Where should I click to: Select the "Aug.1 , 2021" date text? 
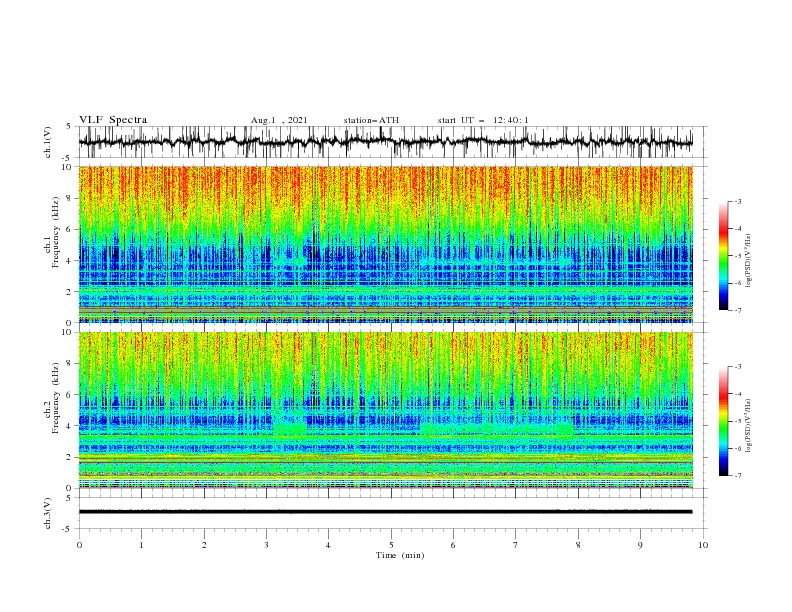(x=279, y=120)
